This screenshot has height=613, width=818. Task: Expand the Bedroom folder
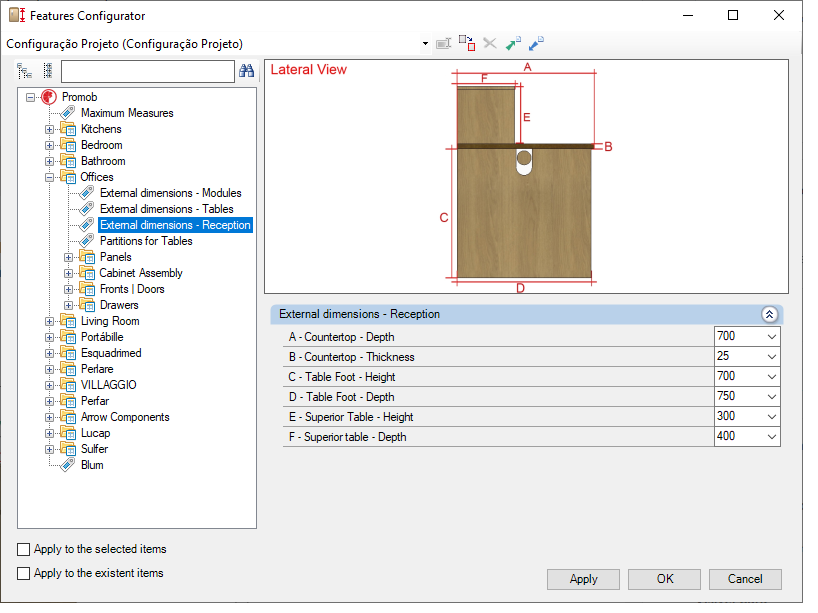tap(50, 146)
